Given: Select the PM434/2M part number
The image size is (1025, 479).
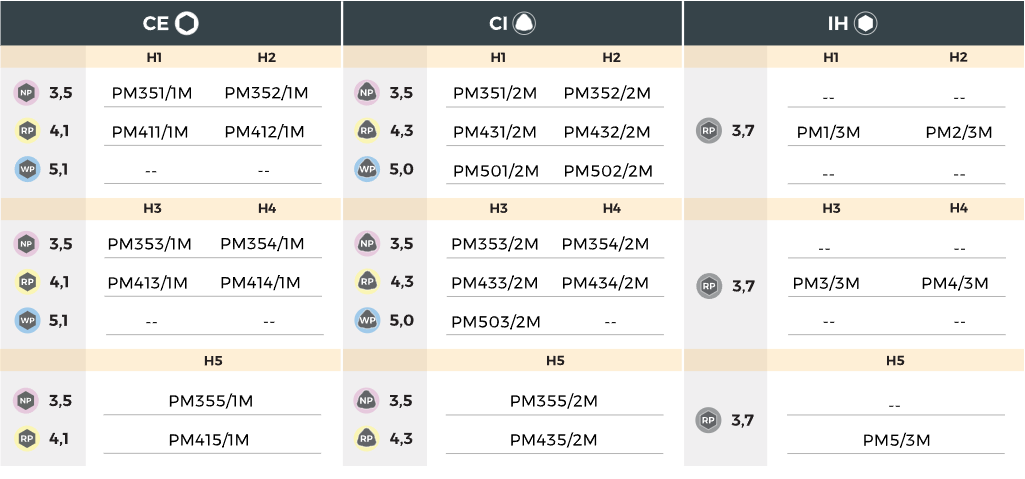Looking at the screenshot, I should coord(605,283).
